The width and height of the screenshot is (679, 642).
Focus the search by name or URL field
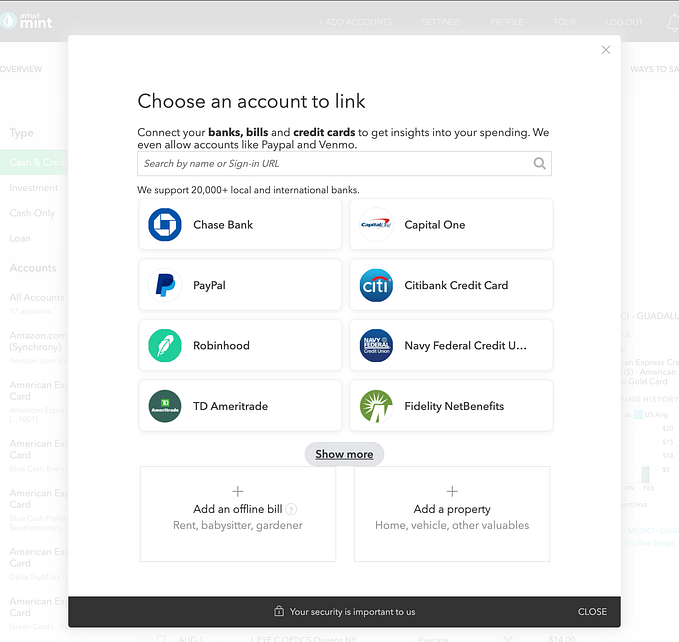click(344, 164)
